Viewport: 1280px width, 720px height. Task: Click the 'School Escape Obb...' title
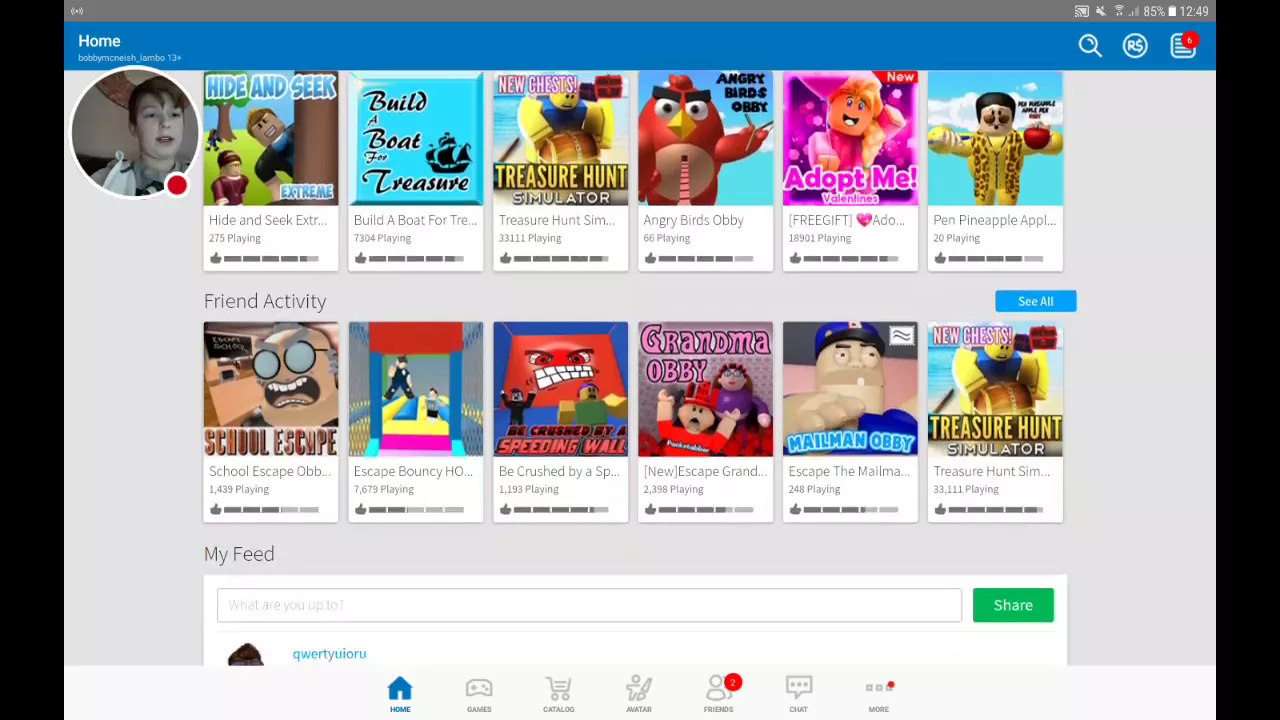[270, 471]
